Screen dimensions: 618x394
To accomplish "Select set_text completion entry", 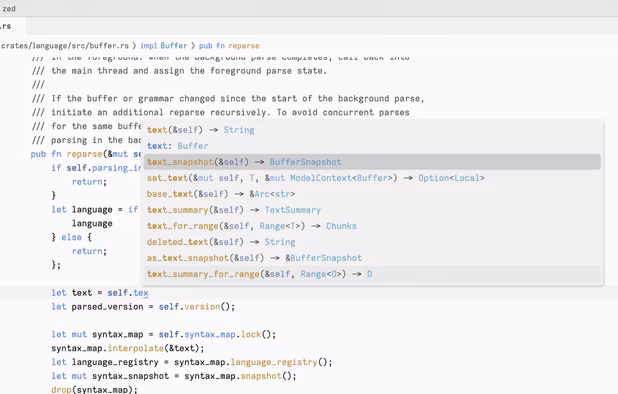I will [372, 178].
